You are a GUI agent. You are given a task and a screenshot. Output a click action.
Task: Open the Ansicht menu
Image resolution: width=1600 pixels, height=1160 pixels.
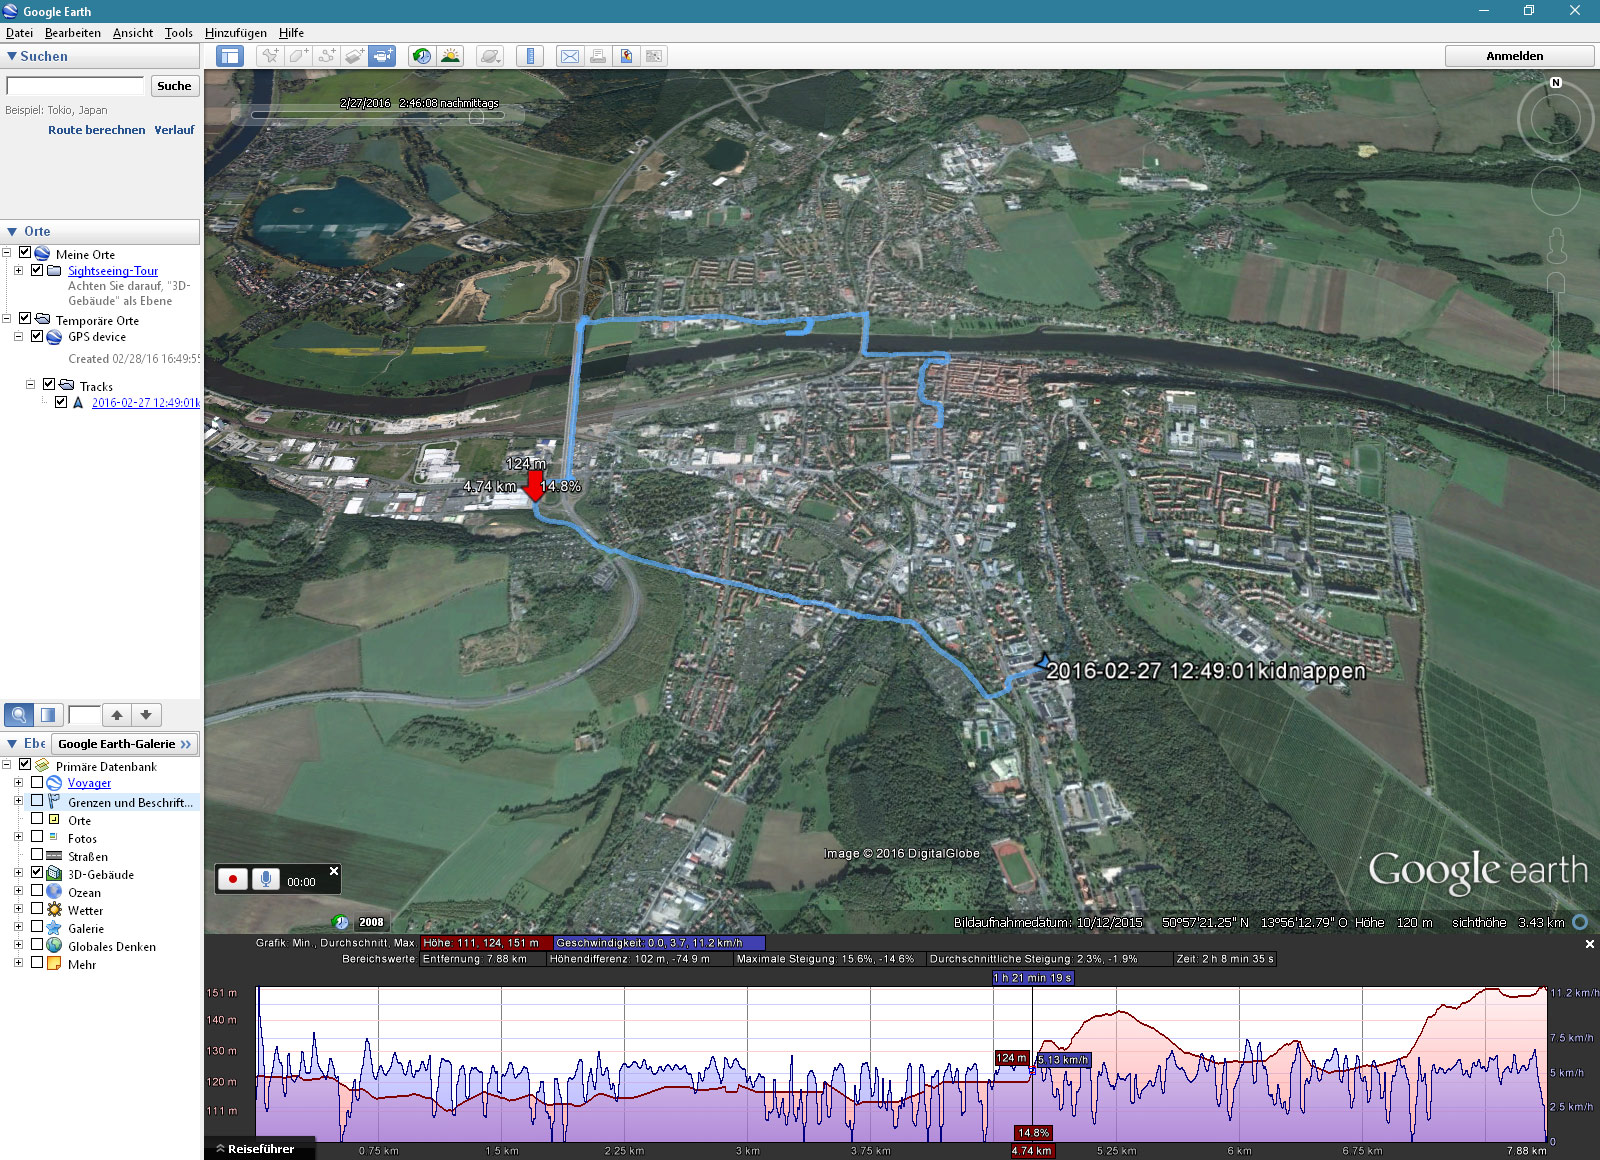tap(133, 33)
